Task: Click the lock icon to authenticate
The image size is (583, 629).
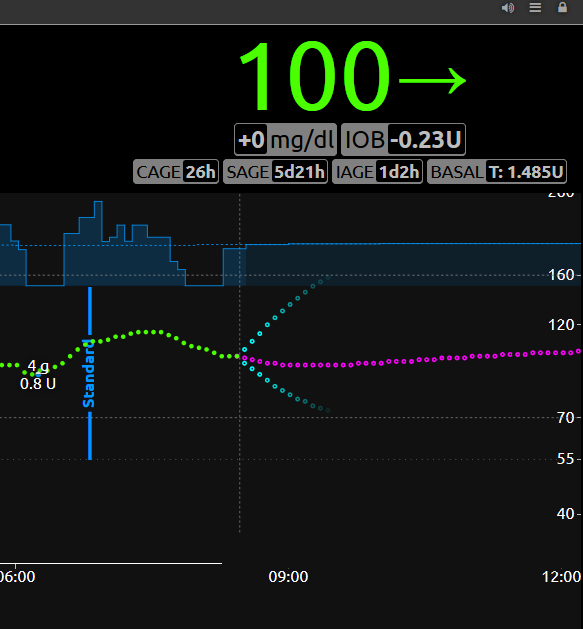Action: (563, 7)
